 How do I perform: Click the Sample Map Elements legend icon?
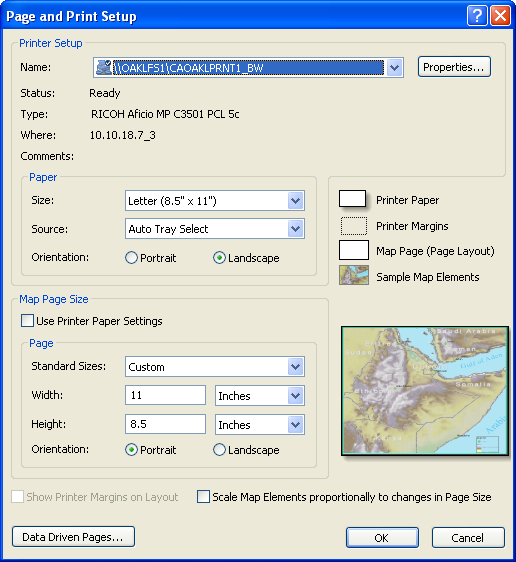(x=354, y=275)
